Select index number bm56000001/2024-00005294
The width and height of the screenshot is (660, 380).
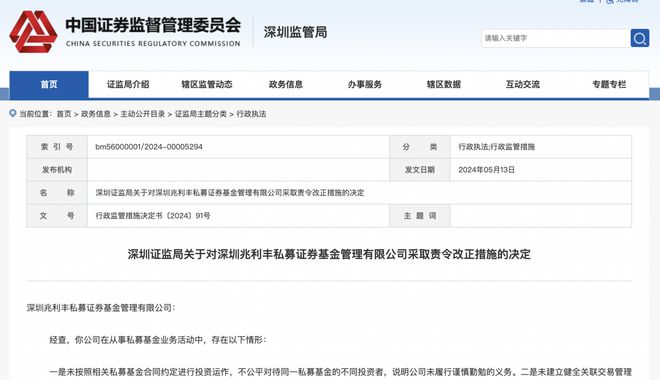149,147
